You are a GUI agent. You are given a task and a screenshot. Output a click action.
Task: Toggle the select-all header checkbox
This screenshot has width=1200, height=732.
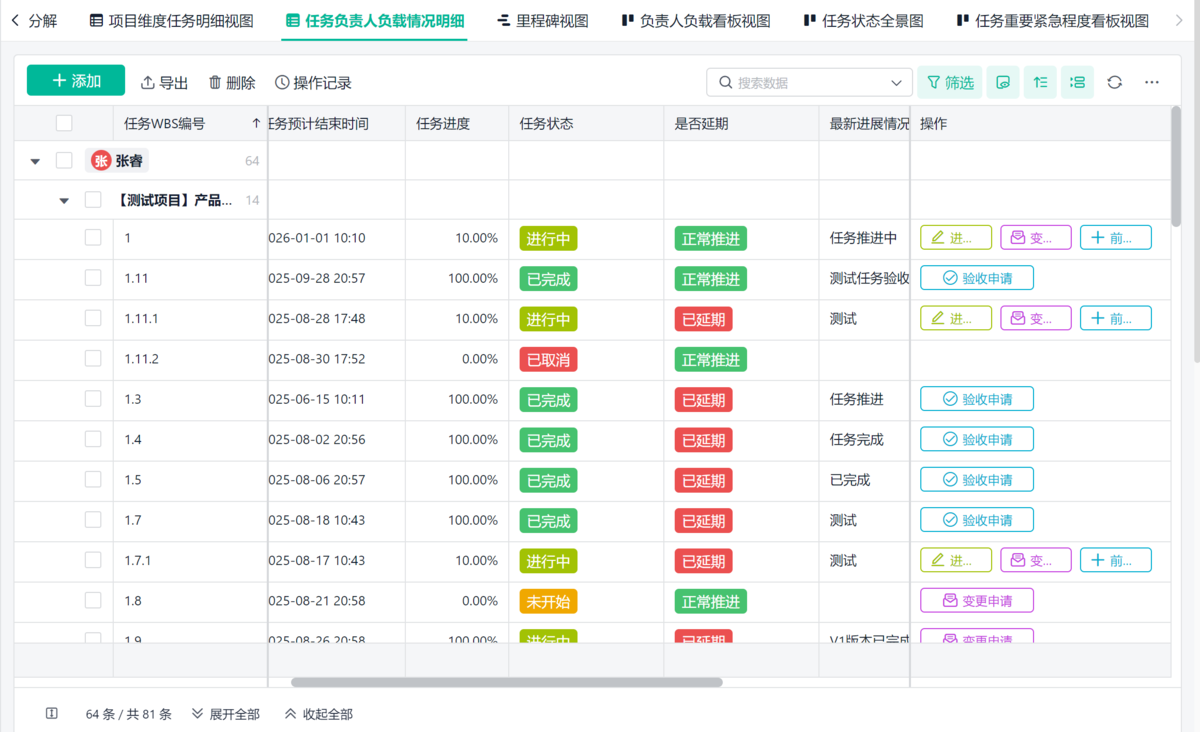[64, 124]
